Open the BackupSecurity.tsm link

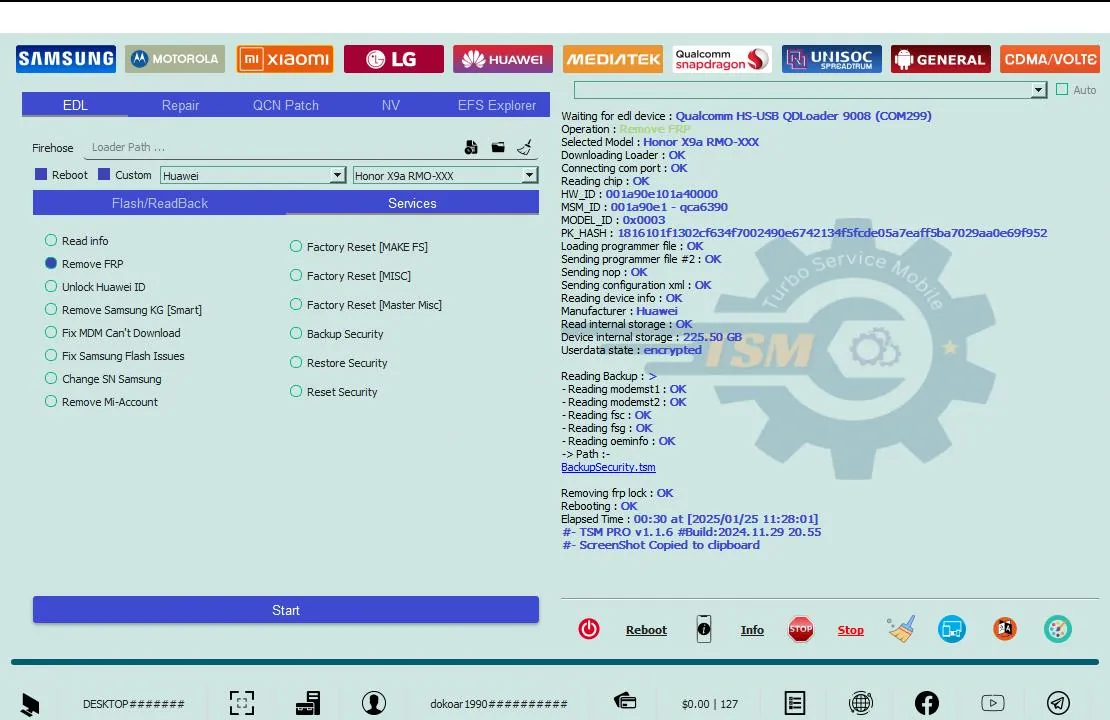pos(608,467)
